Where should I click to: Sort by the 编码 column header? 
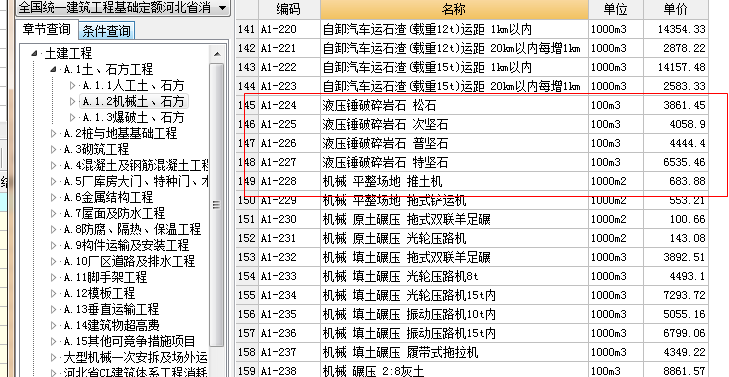(289, 9)
